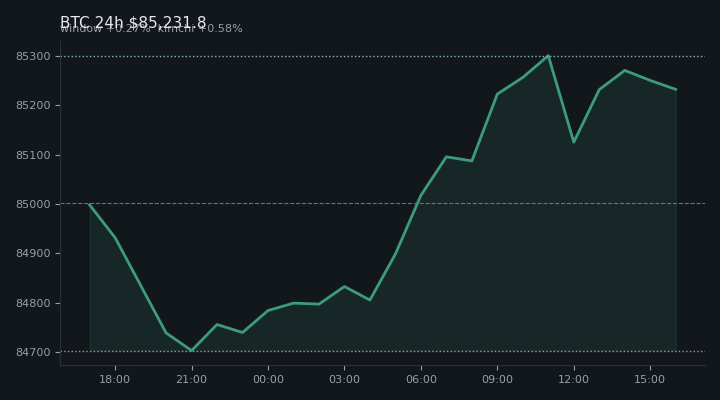
Task: Click the 21:00 time axis label
Action: tap(191, 379)
